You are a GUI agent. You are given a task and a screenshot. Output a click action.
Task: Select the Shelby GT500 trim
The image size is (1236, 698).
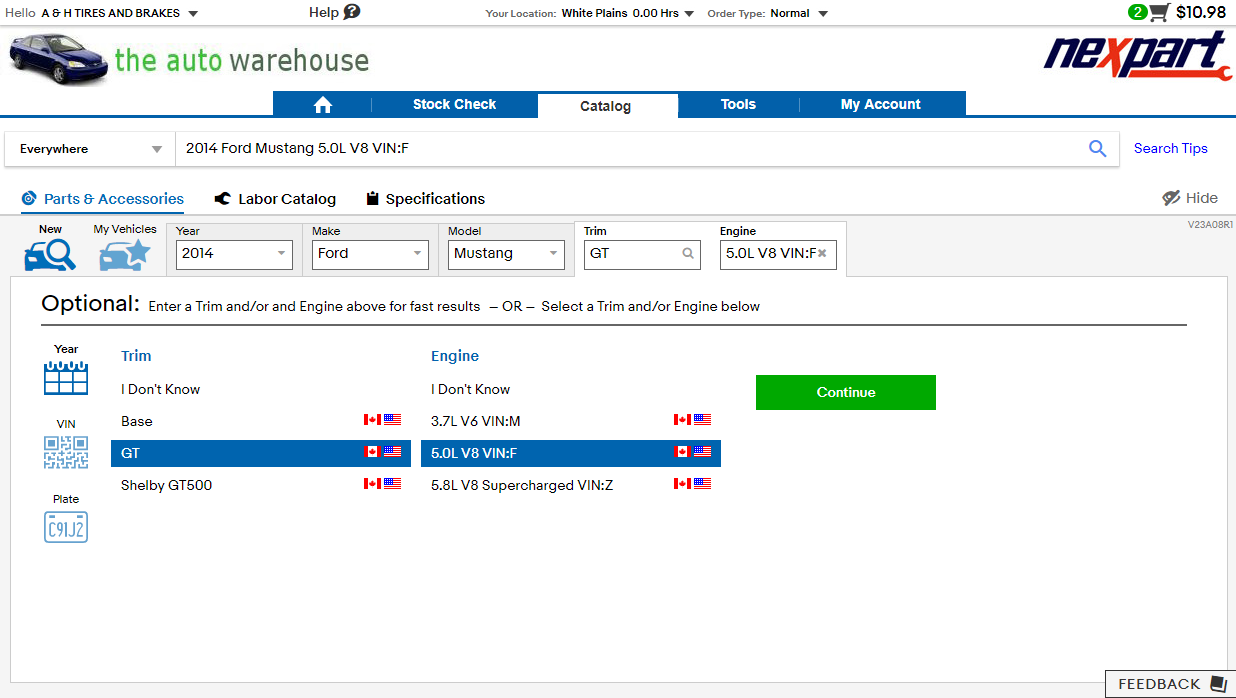tap(261, 485)
